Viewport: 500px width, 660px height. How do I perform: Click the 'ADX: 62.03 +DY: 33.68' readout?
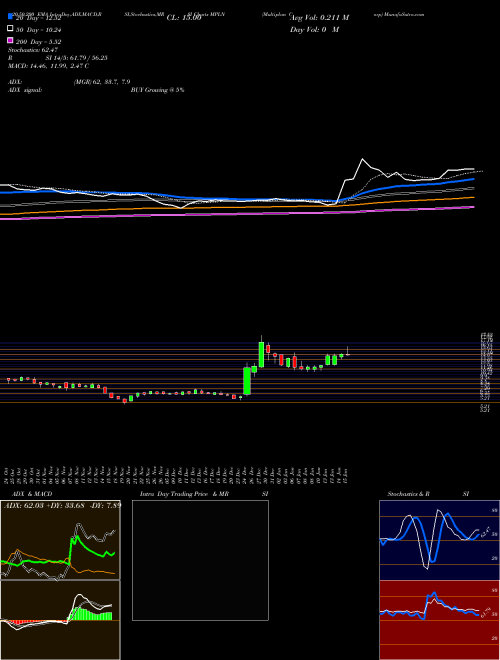43,505
